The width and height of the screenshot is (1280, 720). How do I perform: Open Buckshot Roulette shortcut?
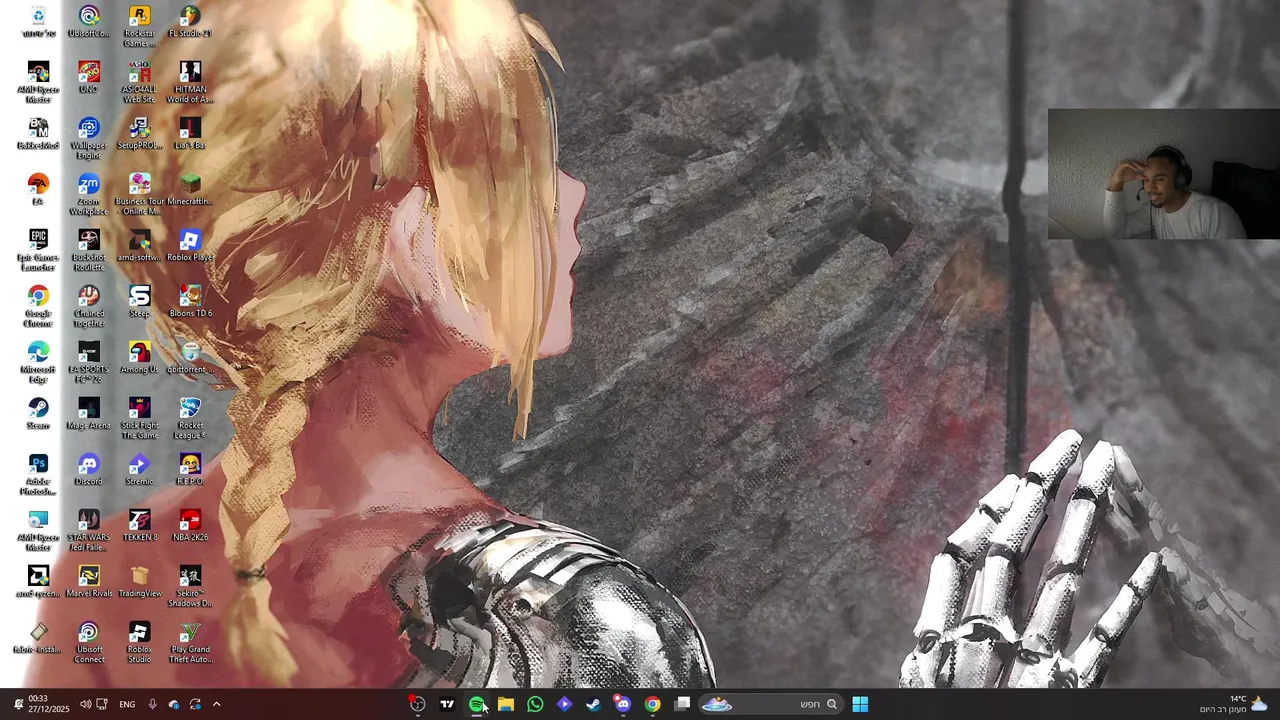[89, 250]
